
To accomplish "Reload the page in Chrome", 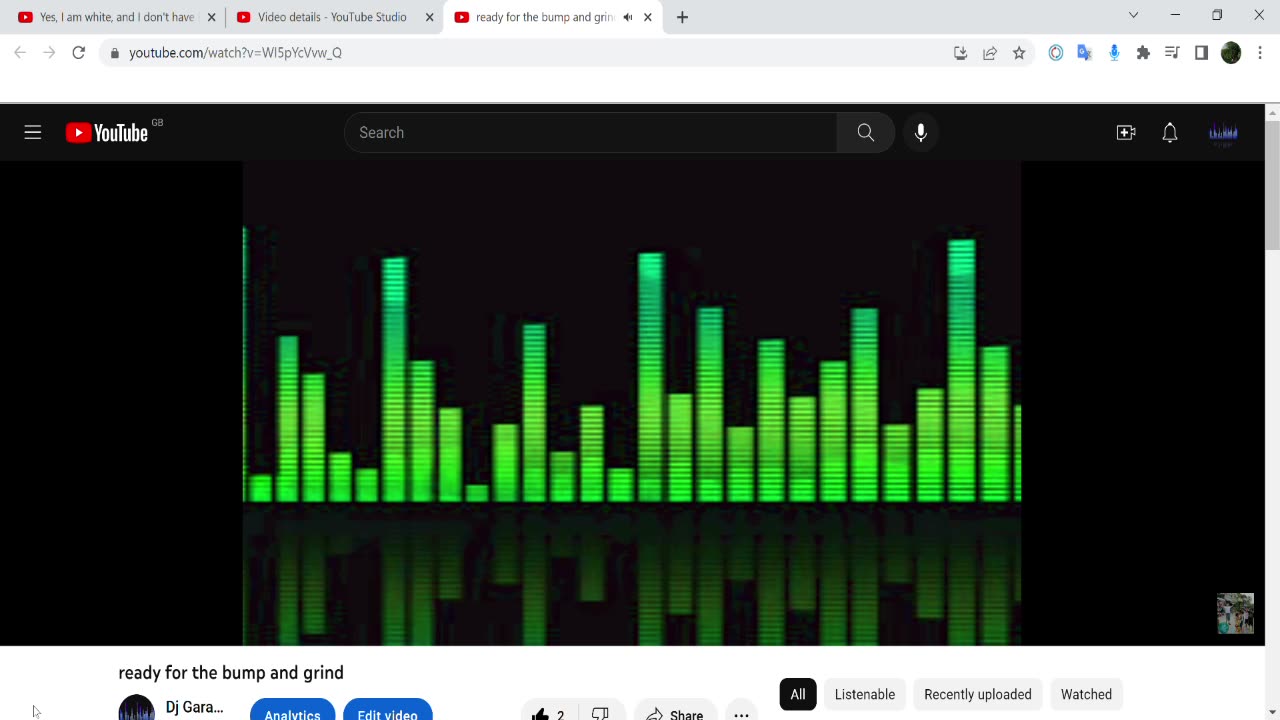I will pyautogui.click(x=79, y=52).
